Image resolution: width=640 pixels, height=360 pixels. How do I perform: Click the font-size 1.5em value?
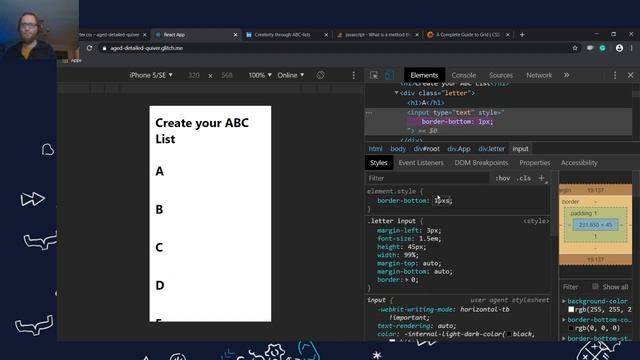[429, 239]
